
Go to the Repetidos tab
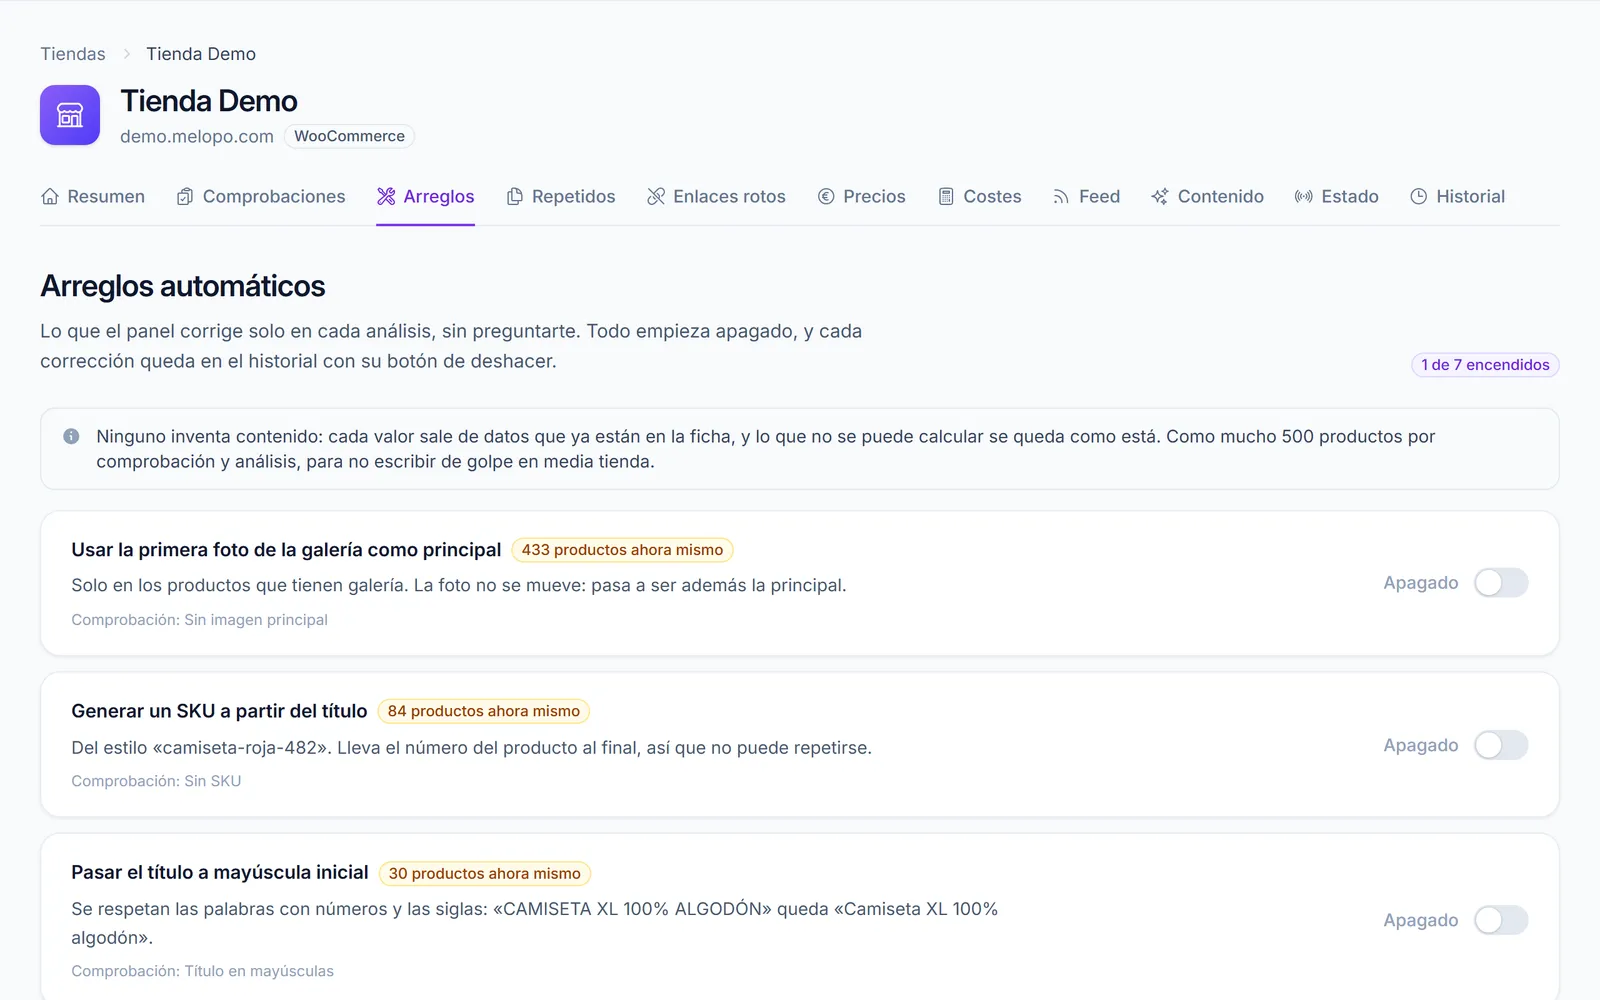561,196
